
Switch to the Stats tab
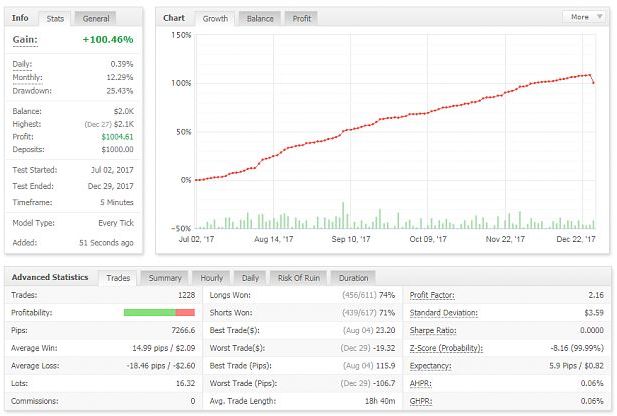tap(55, 18)
